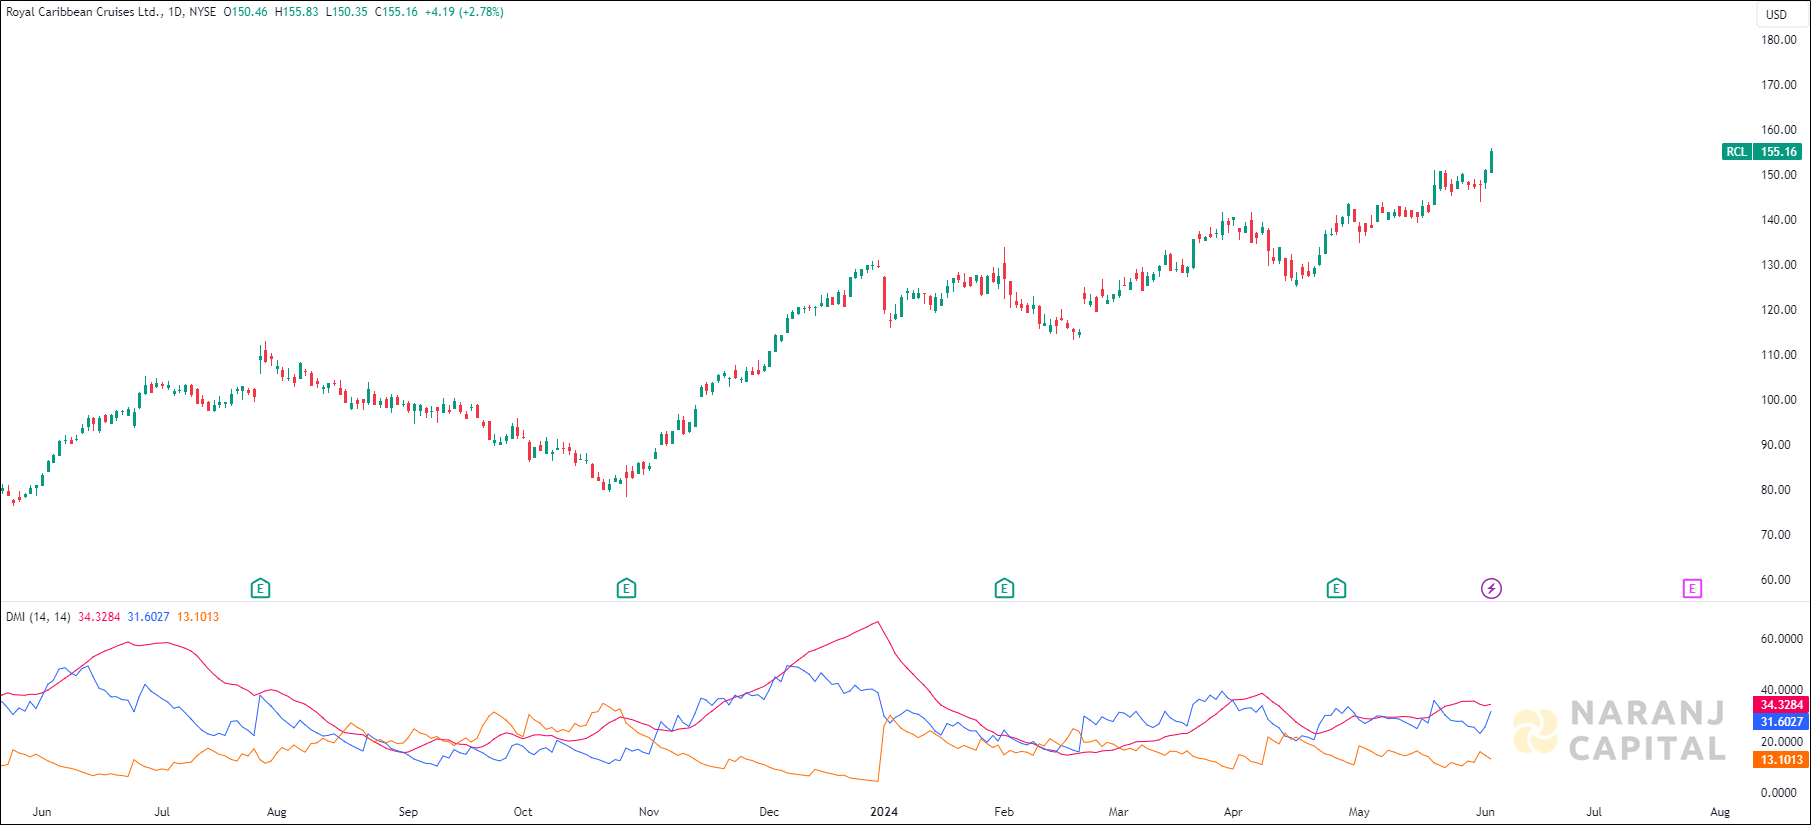Click the late October earnings E marker
This screenshot has height=825, width=1811.
point(626,588)
